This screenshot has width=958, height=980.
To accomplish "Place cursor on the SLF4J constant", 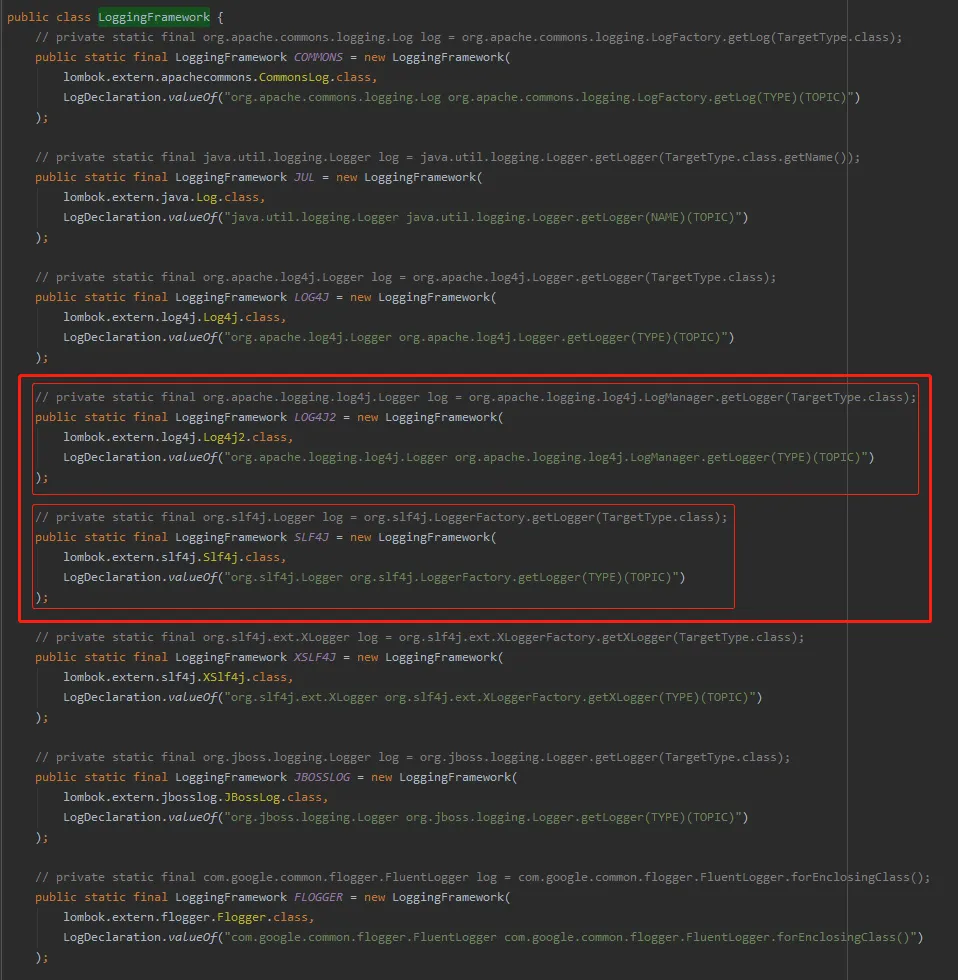I will point(314,537).
